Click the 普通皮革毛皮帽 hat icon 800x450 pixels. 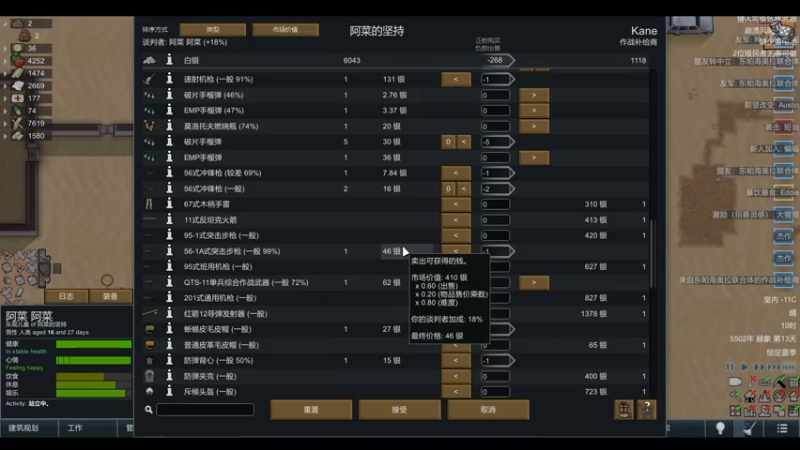tap(149, 345)
